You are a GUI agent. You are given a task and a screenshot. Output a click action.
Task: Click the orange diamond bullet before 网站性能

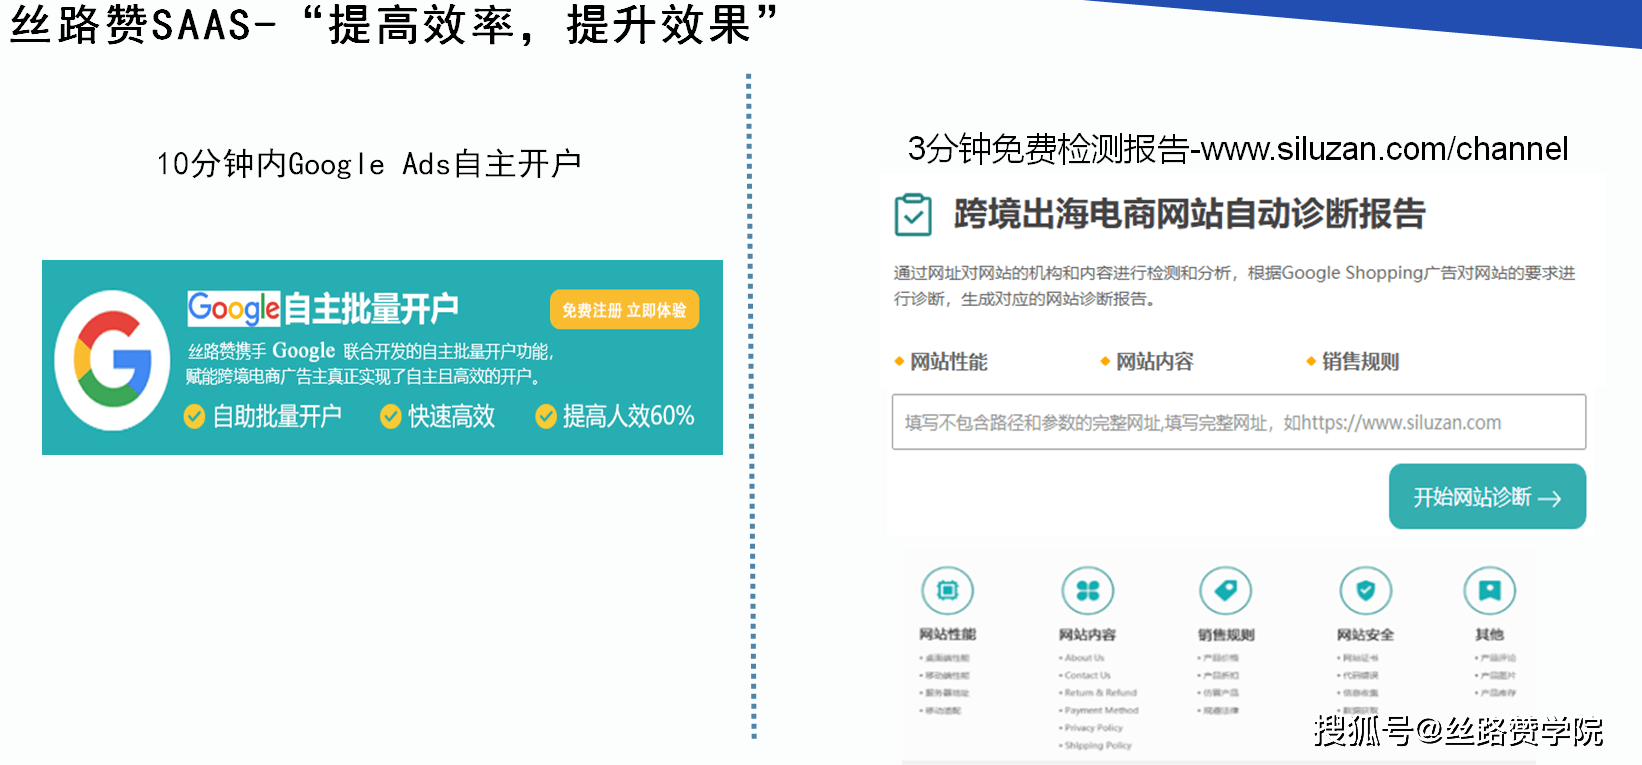point(899,361)
